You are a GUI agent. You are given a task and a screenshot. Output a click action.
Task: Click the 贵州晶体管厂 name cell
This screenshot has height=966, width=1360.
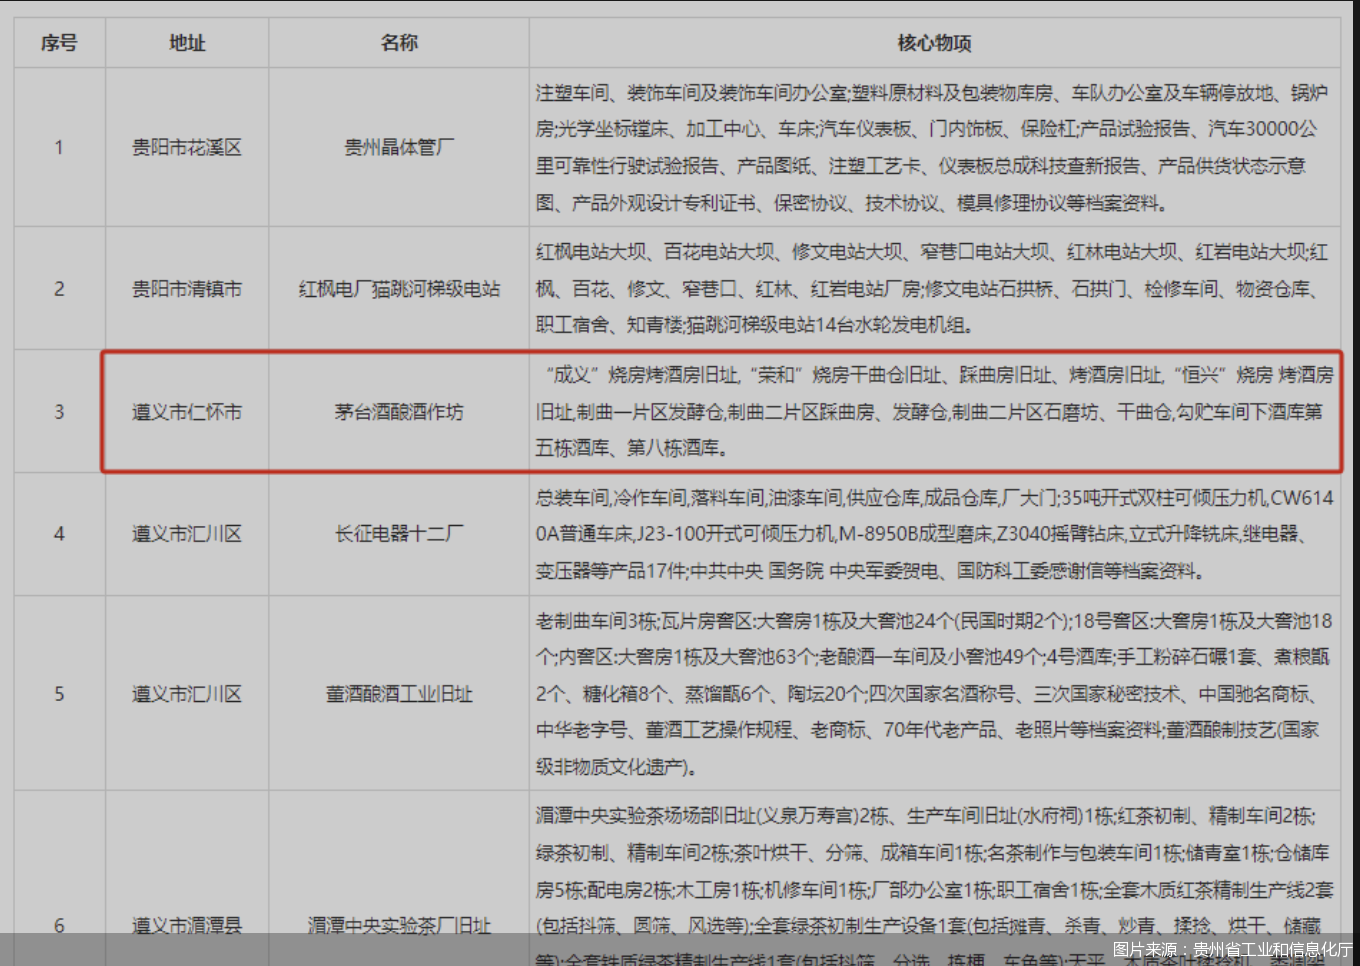pyautogui.click(x=398, y=146)
